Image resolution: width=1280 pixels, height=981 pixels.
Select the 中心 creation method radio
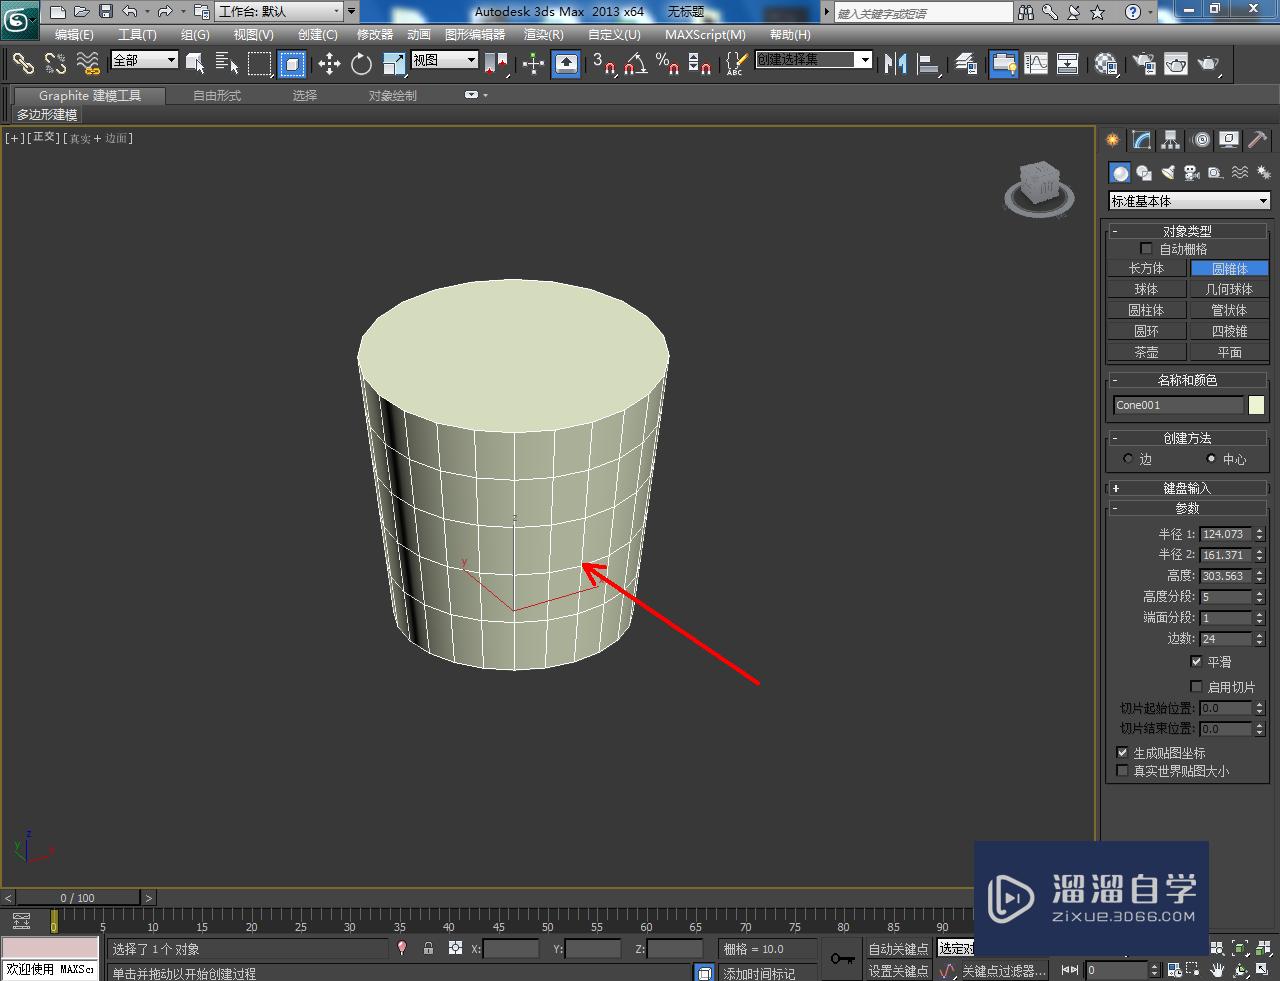tap(1211, 459)
